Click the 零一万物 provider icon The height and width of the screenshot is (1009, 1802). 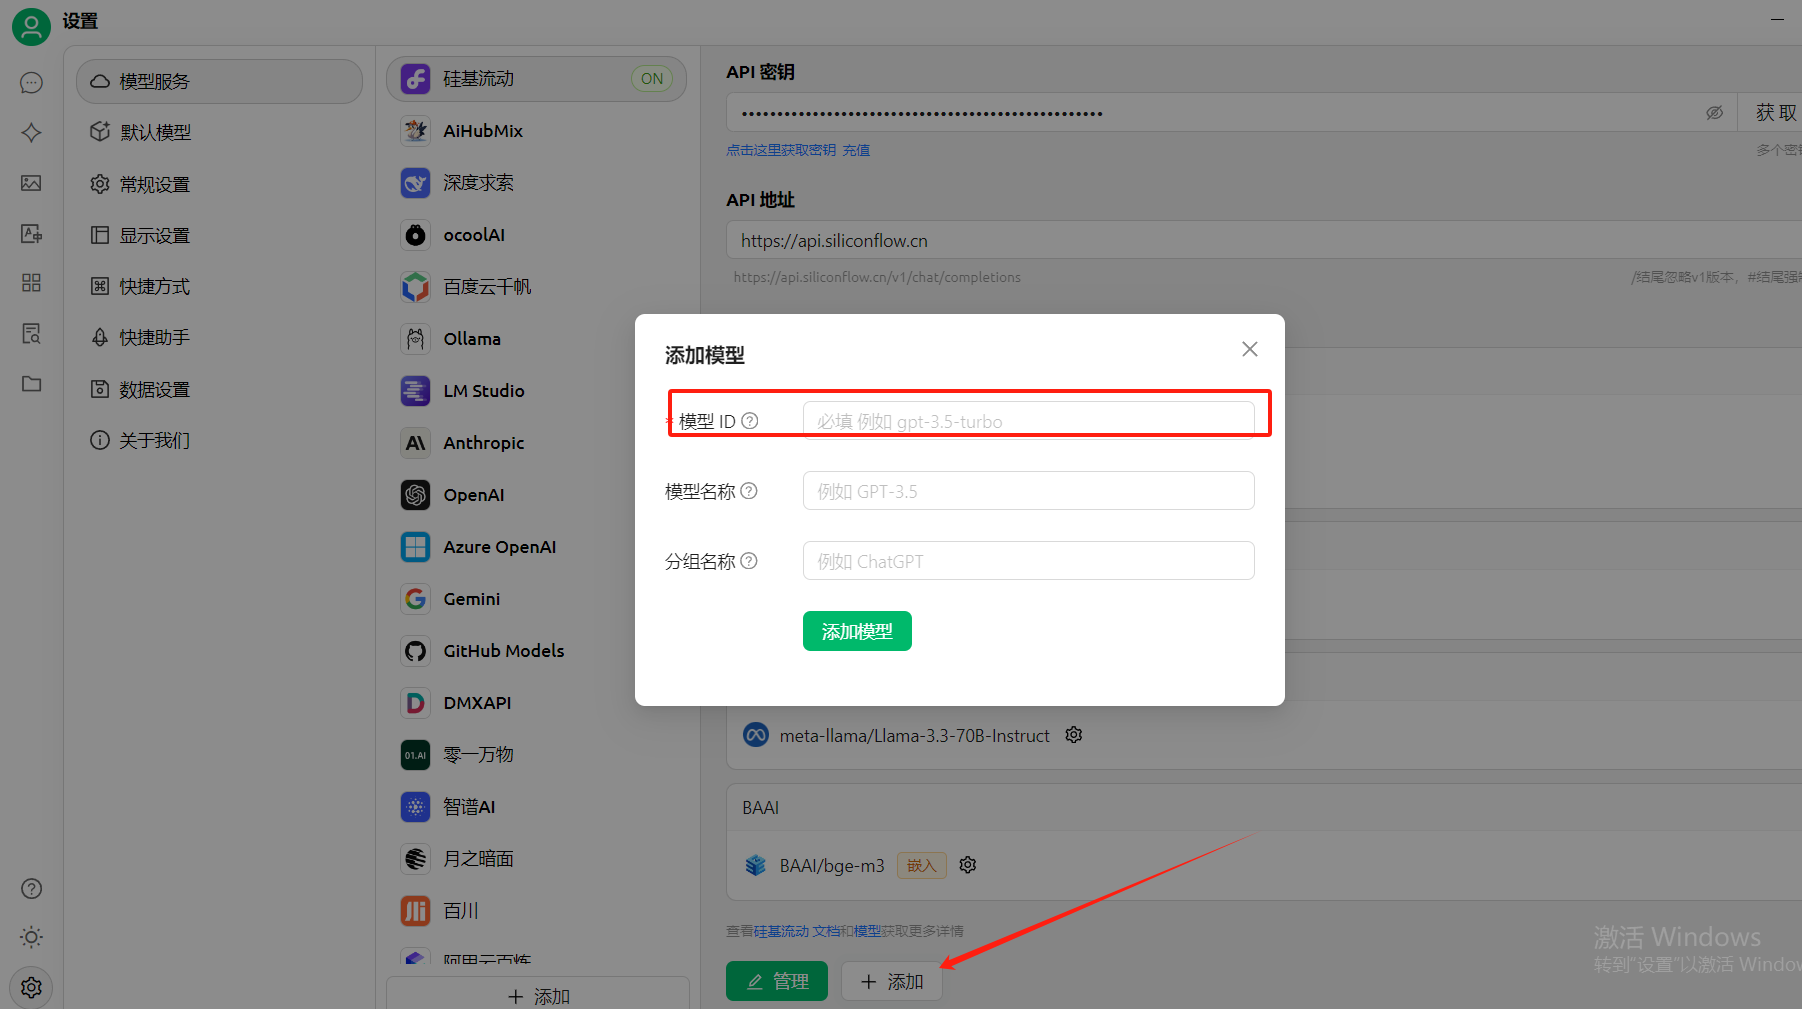pos(415,755)
